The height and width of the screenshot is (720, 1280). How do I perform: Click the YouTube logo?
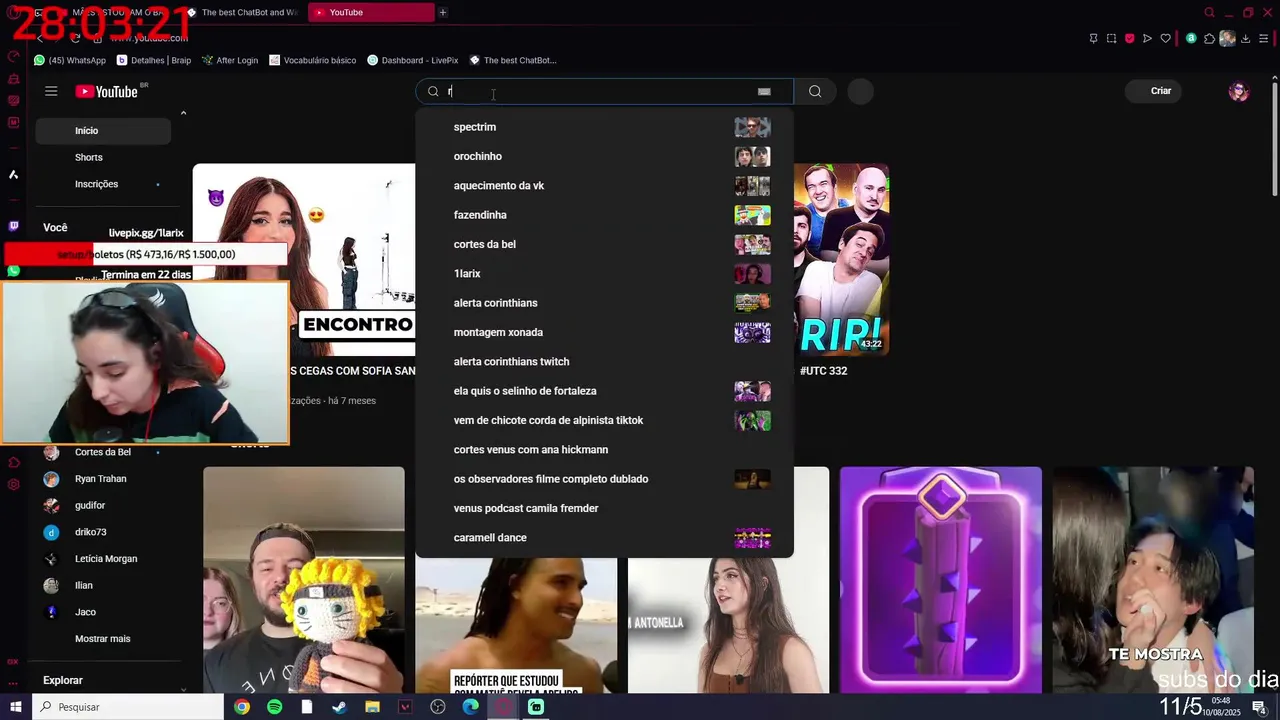click(x=107, y=91)
